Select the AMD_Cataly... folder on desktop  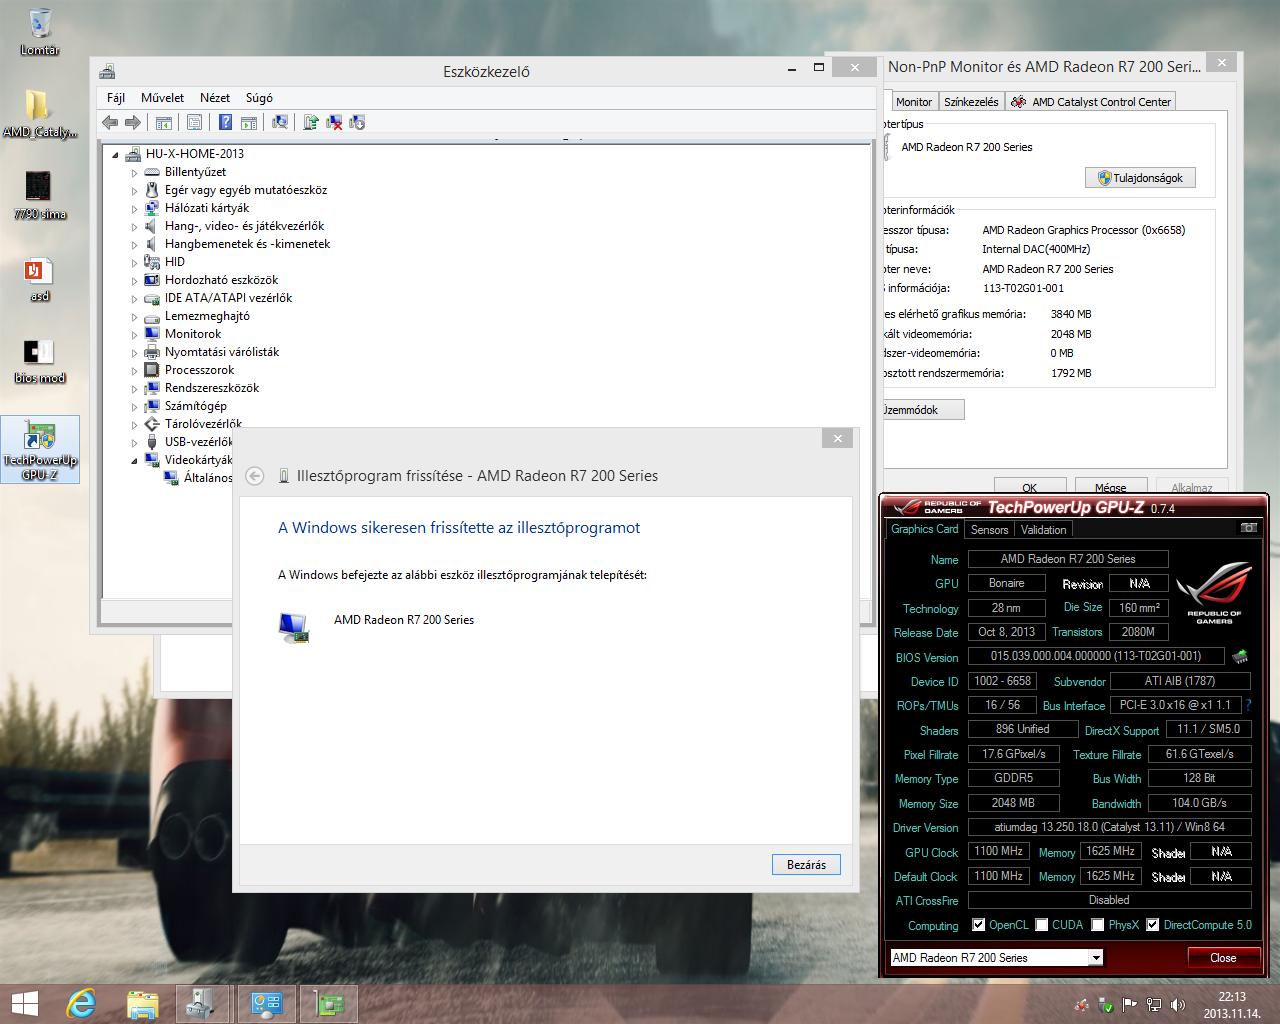point(39,113)
